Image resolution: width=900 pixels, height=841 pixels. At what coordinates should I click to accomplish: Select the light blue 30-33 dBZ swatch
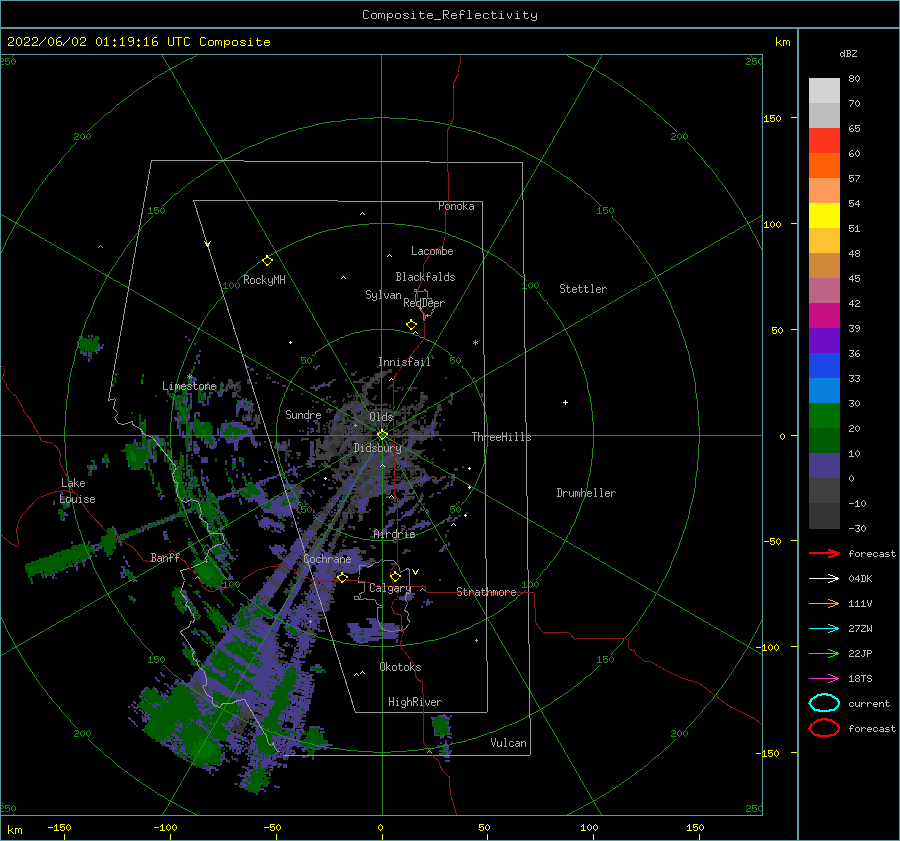pyautogui.click(x=824, y=390)
